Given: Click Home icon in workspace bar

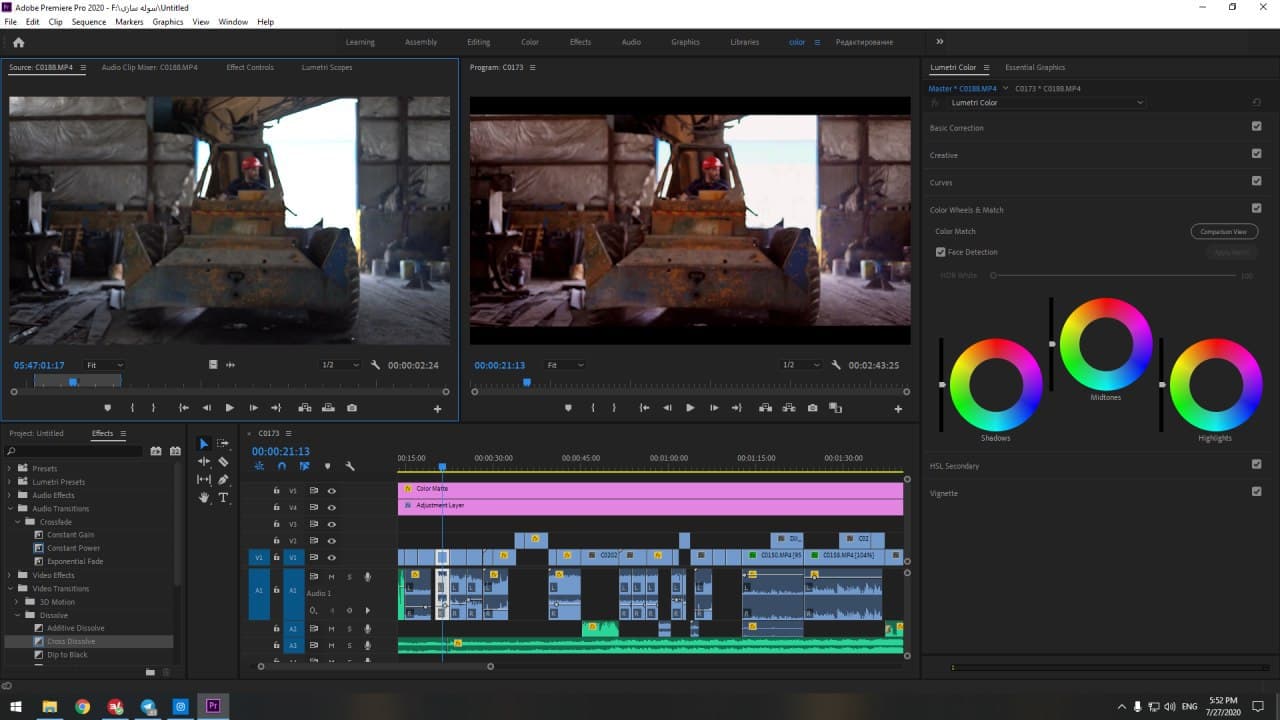Looking at the screenshot, I should [18, 42].
